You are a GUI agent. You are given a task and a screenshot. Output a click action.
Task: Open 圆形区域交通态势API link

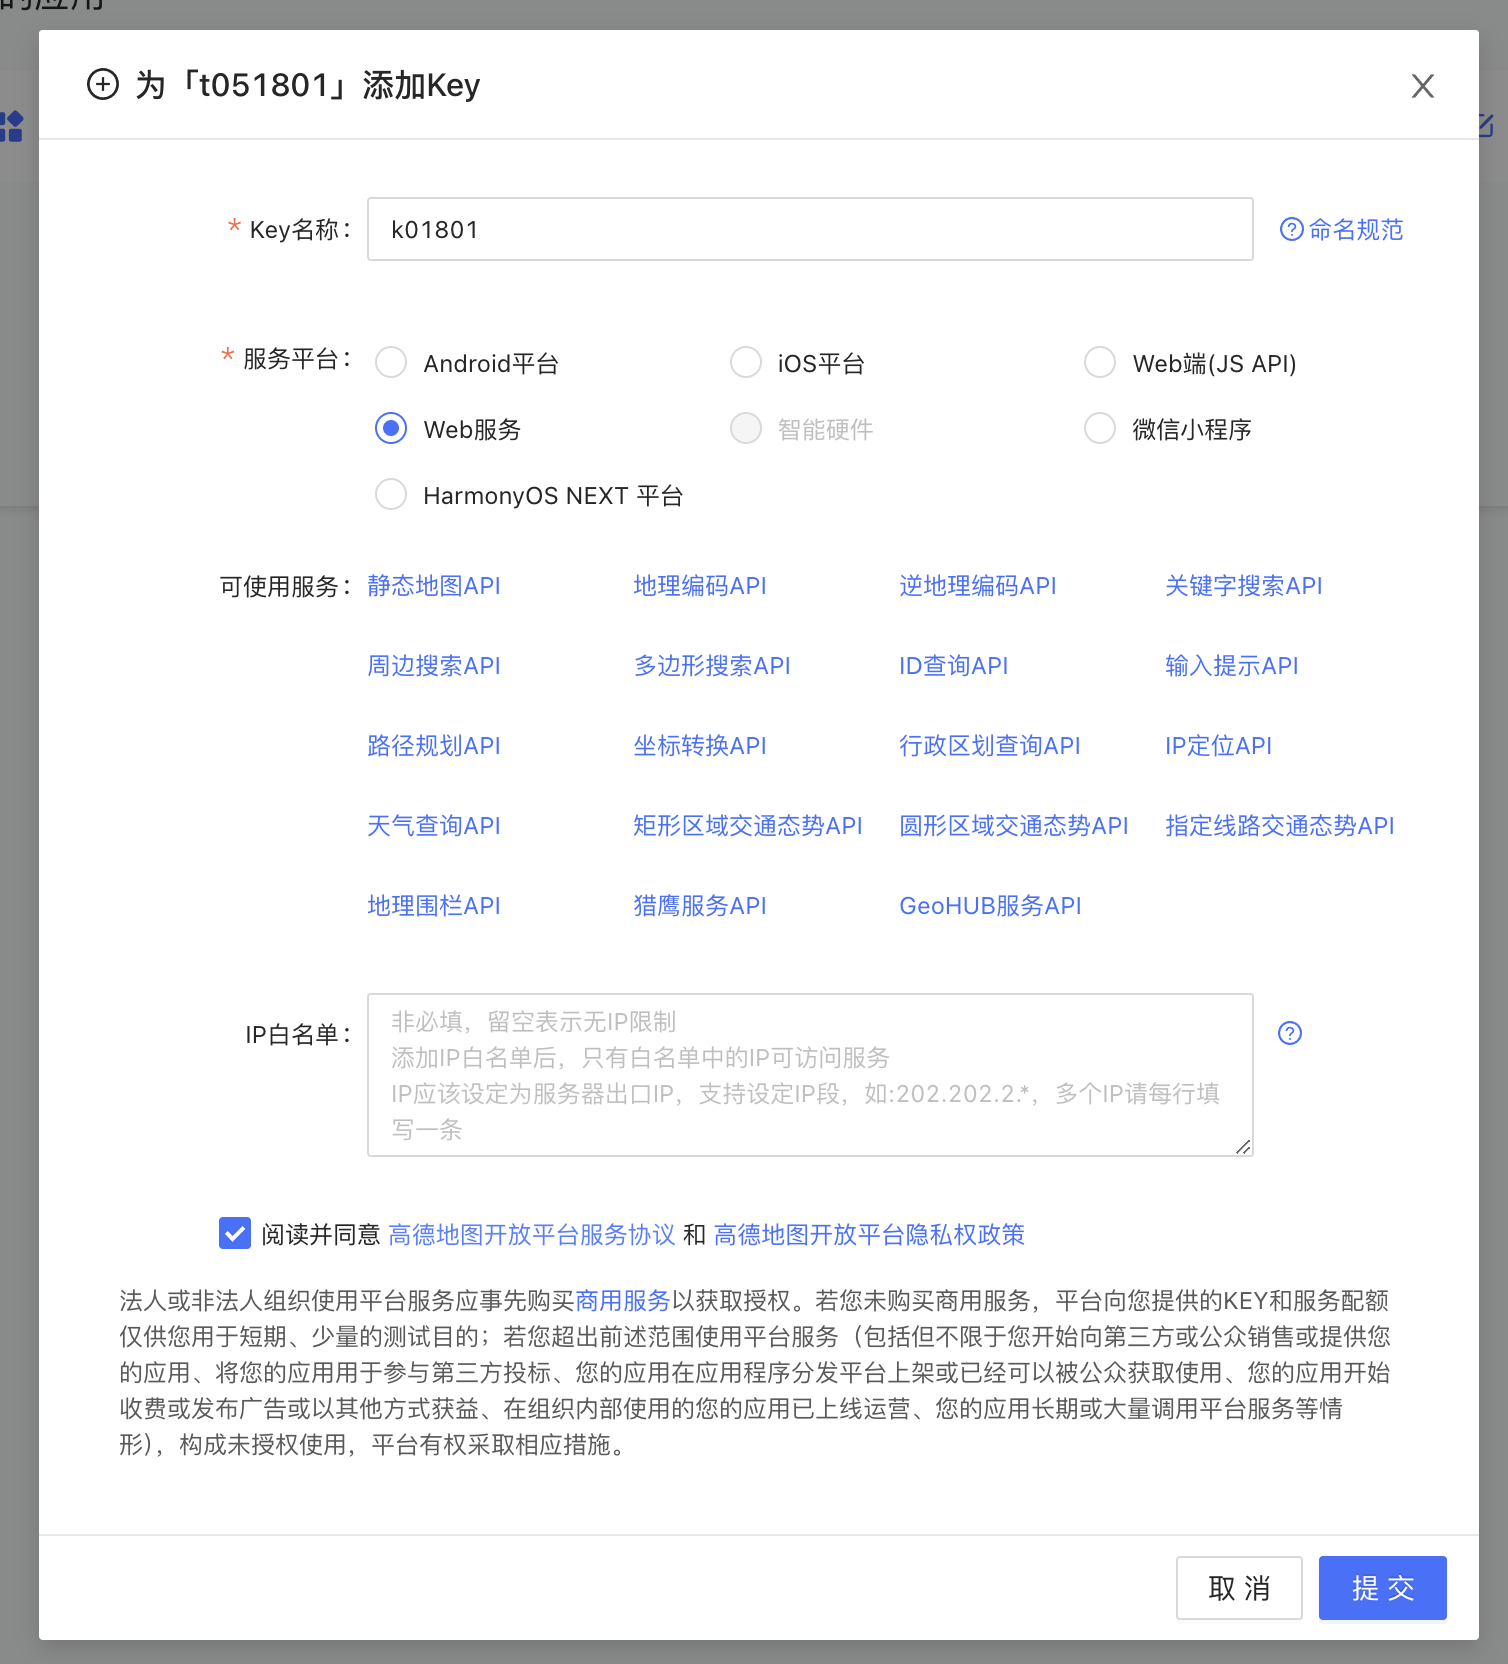[x=1014, y=826]
